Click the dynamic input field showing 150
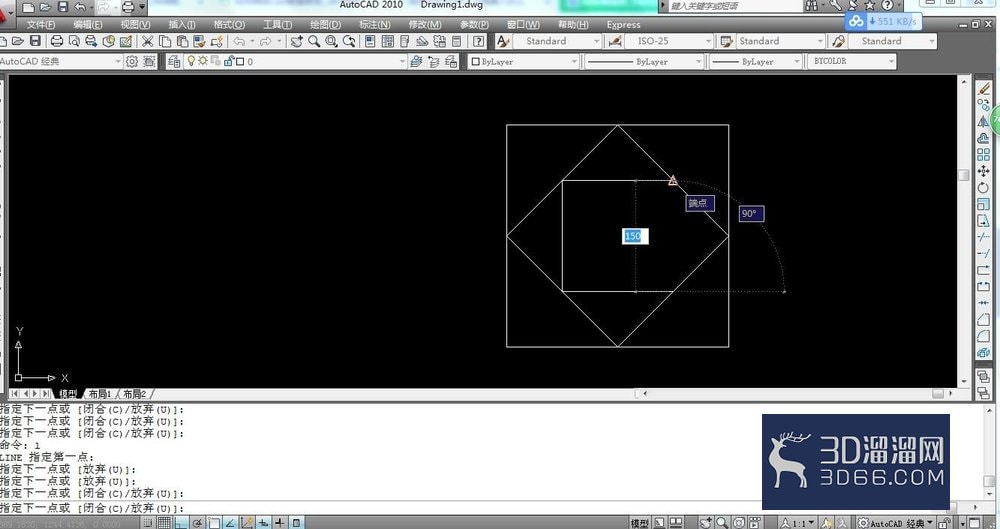The width and height of the screenshot is (1000, 529). click(x=635, y=236)
